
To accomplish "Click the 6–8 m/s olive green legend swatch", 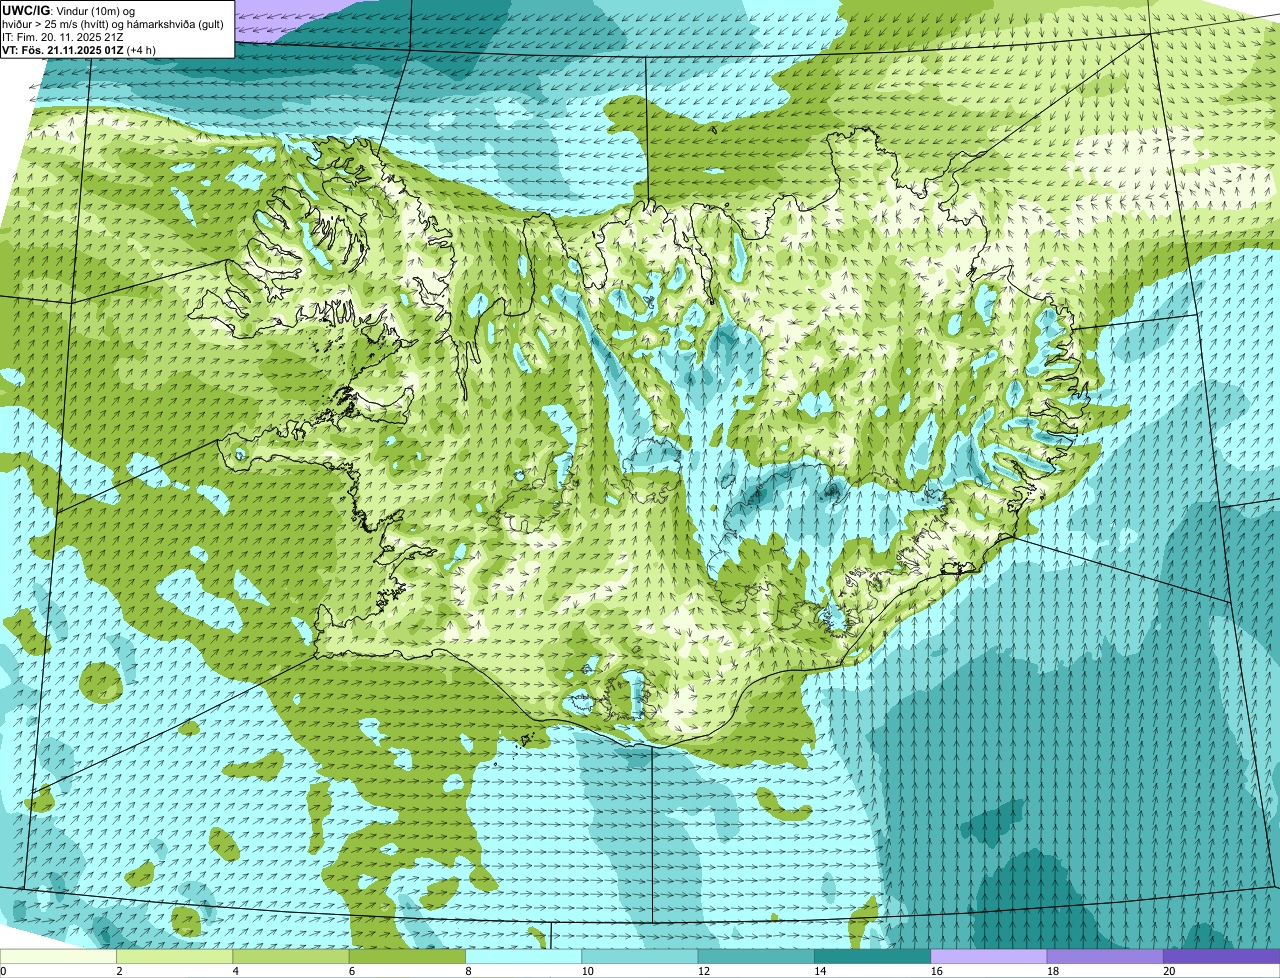I will coord(407,956).
